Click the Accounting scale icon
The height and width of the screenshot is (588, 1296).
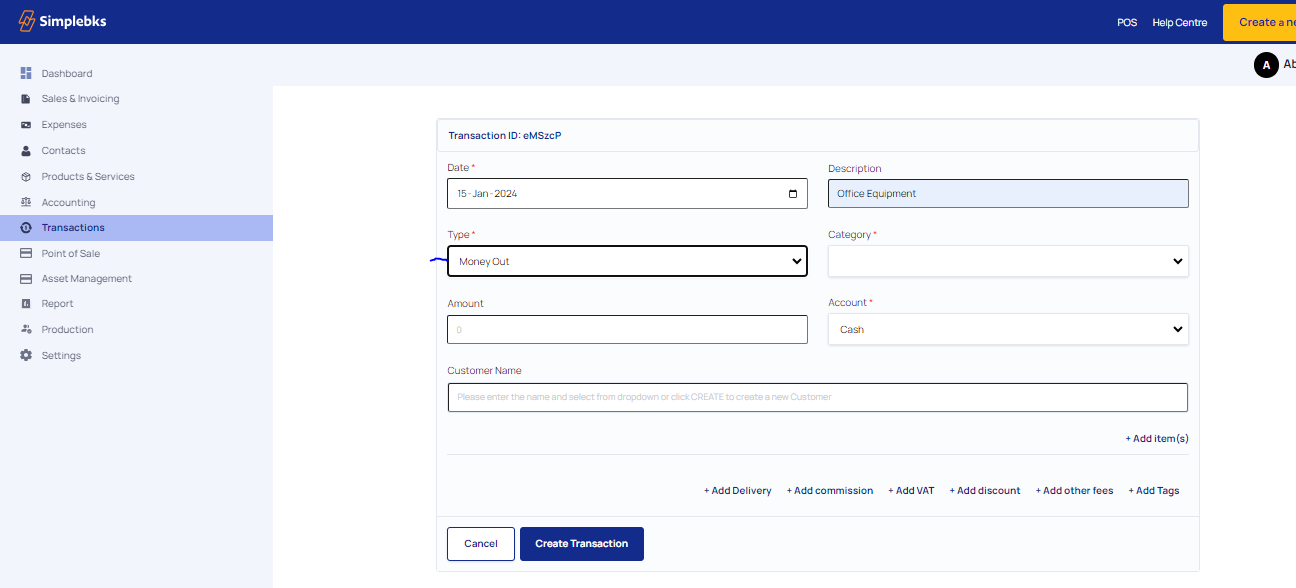pyautogui.click(x=26, y=202)
